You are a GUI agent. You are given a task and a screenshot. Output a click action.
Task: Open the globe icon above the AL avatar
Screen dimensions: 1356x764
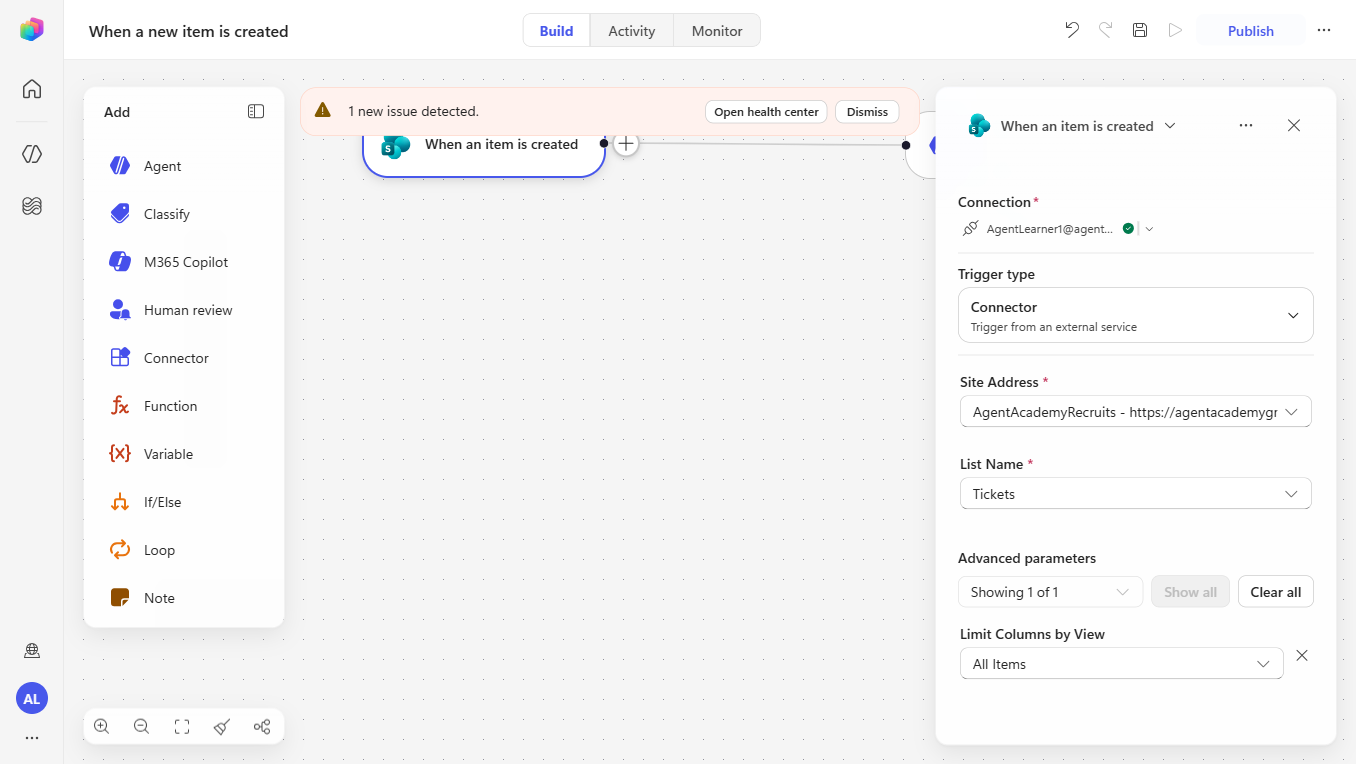(x=32, y=651)
